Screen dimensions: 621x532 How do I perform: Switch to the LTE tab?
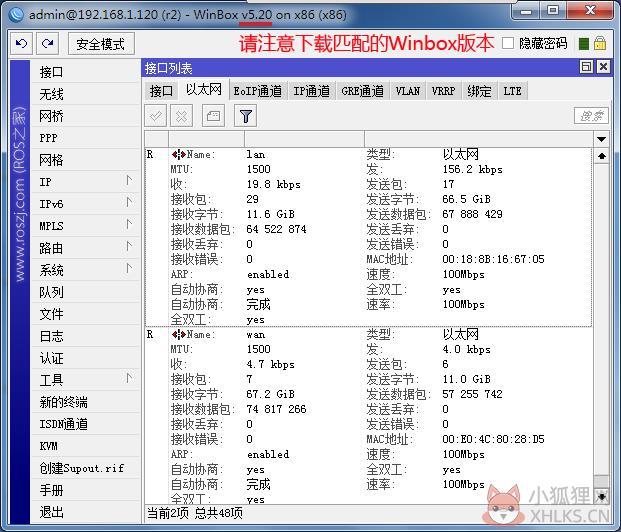512,91
